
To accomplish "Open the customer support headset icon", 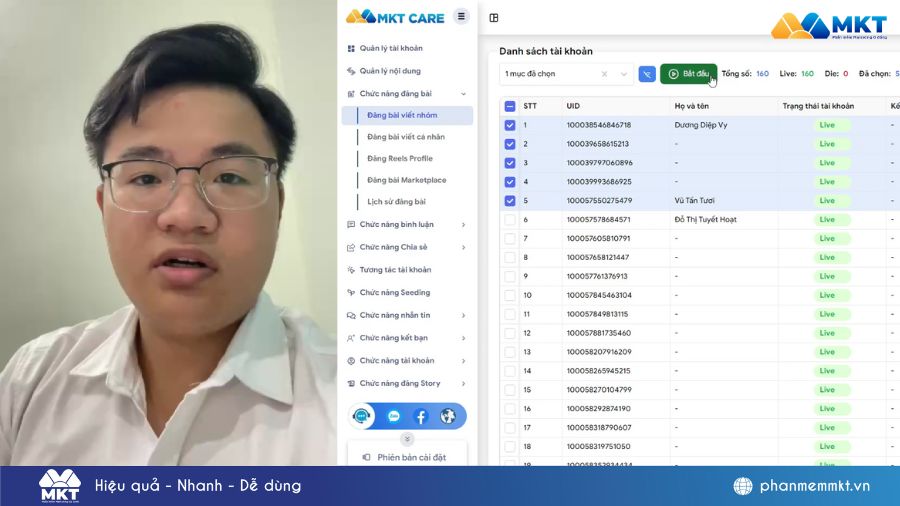I will click(362, 416).
